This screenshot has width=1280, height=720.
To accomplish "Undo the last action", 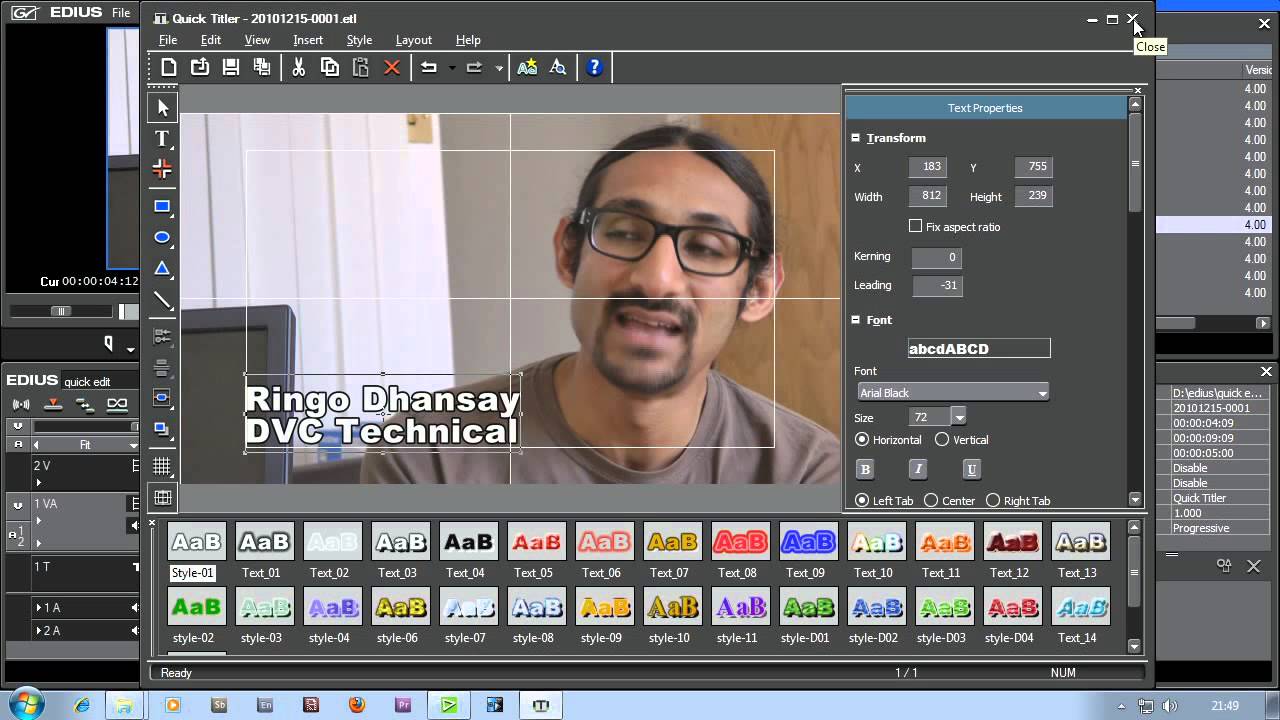I will point(429,67).
